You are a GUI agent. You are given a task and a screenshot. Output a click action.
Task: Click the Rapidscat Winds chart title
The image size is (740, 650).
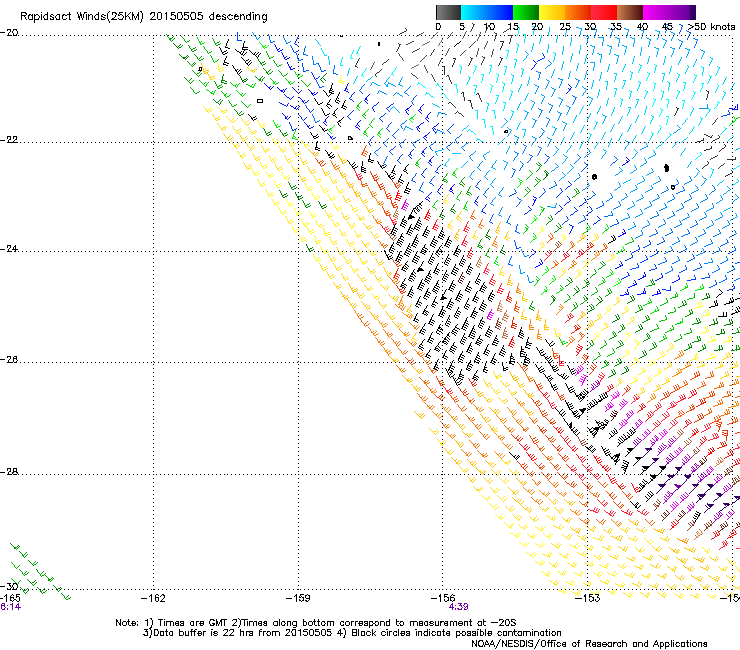143,16
